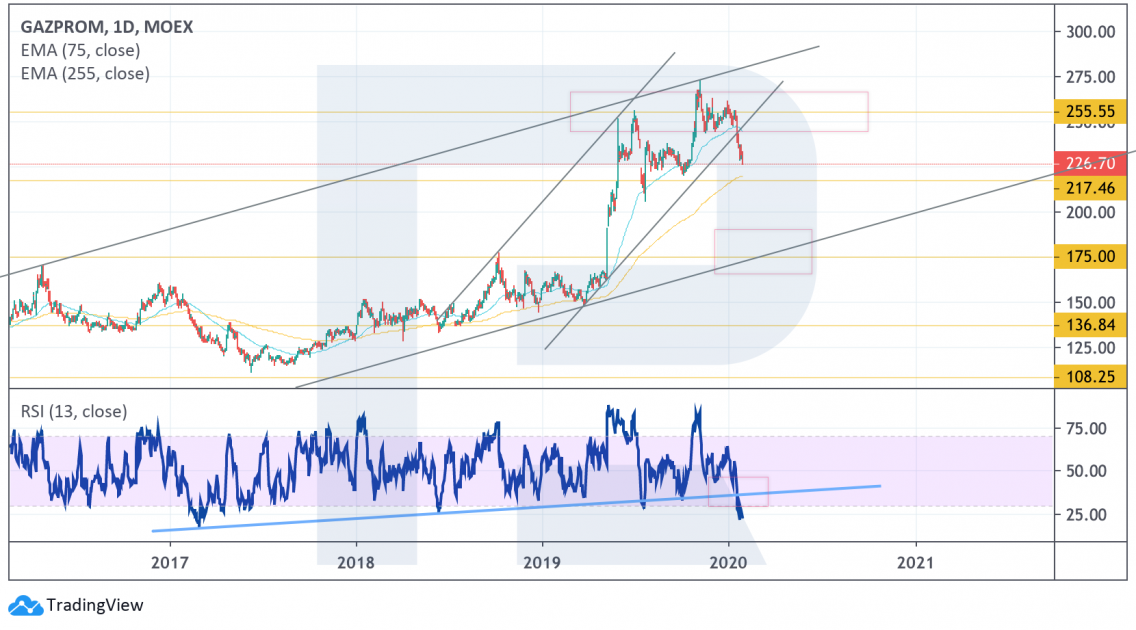Image resolution: width=1136 pixels, height=630 pixels.
Task: Click the RSI 25.00 axis value
Action: coord(1086,515)
